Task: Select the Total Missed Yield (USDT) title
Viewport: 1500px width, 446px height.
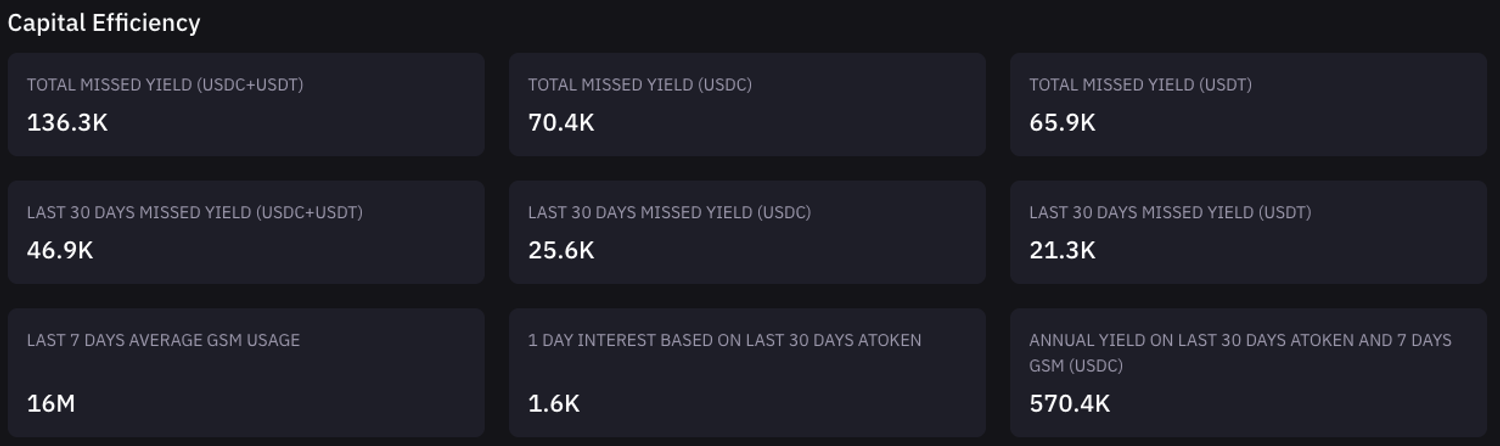Action: pyautogui.click(x=1140, y=85)
